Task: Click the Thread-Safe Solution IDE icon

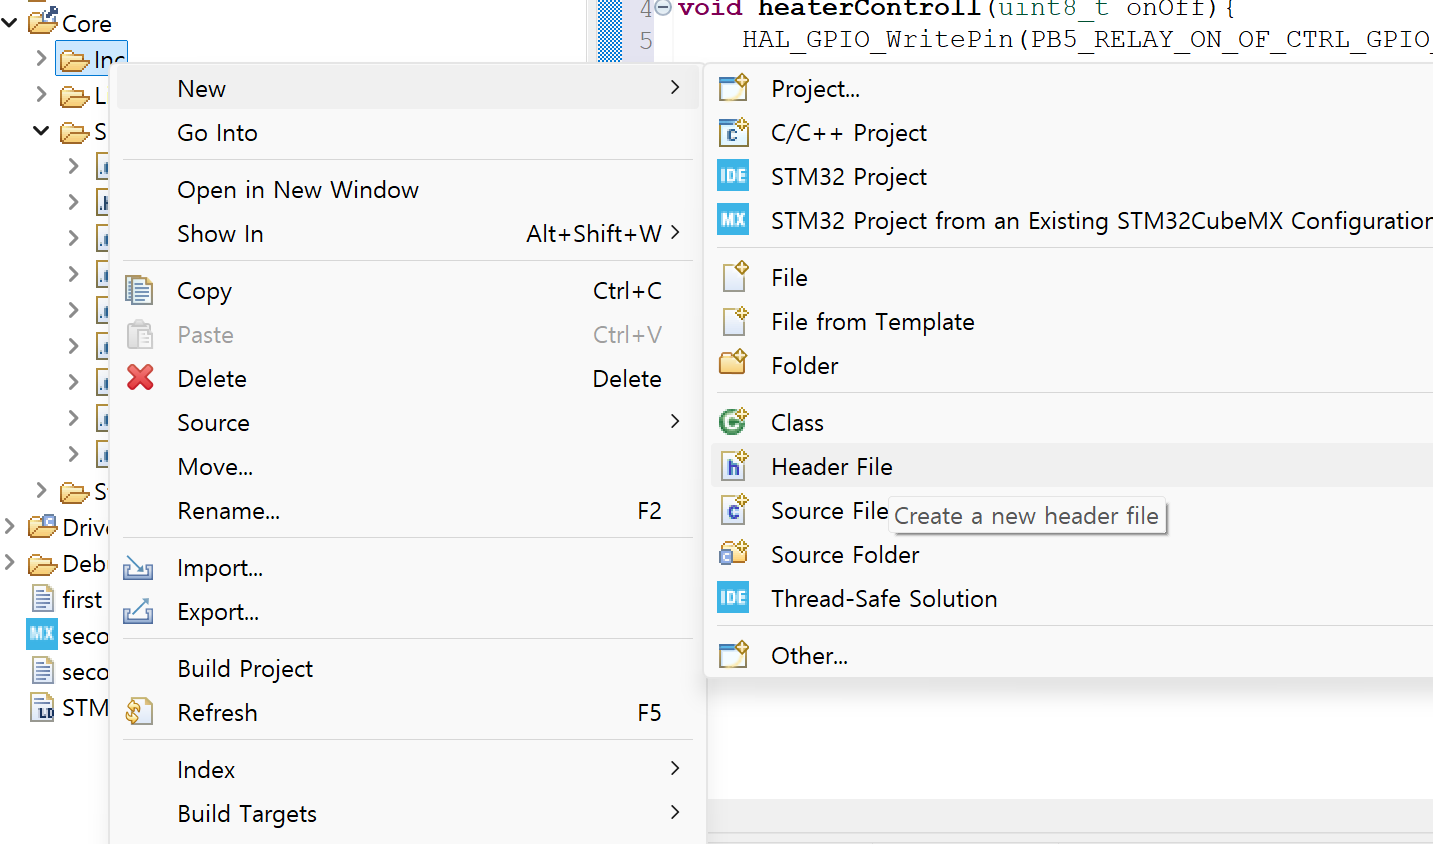Action: click(x=733, y=598)
